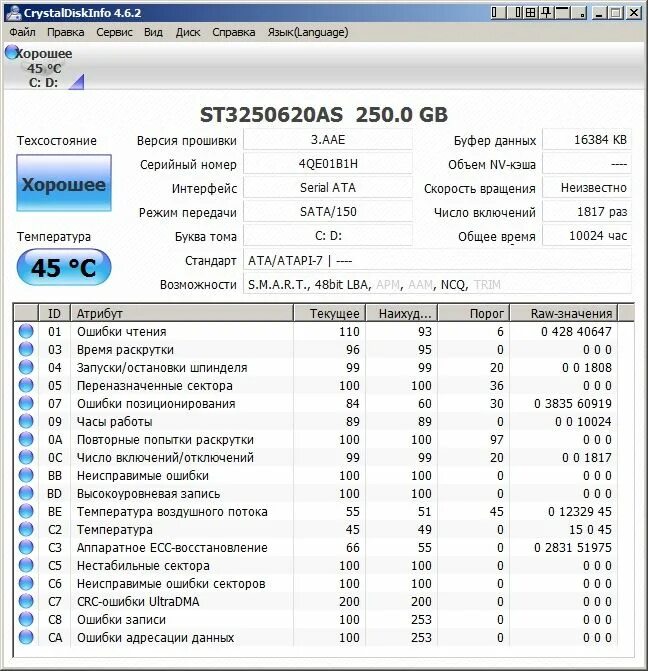
Task: Click the transfer mode field SATA/150
Action: coord(328,211)
